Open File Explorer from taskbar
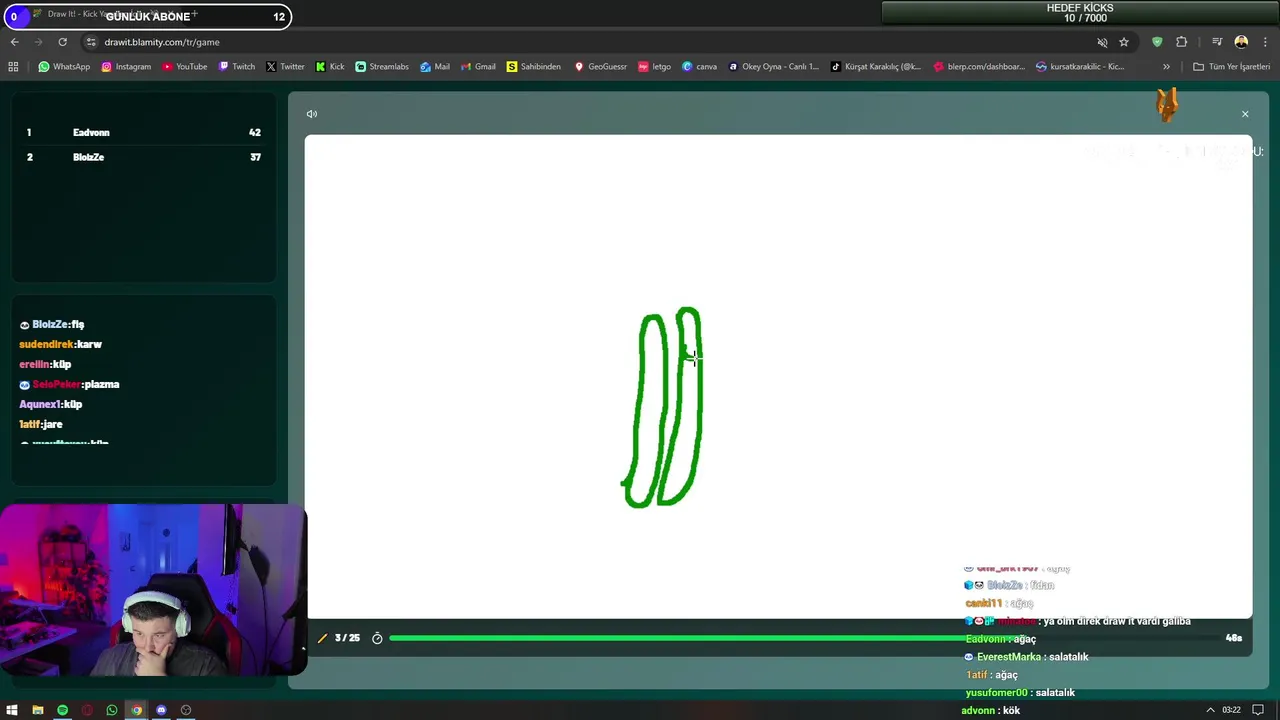The image size is (1280, 720). tap(37, 710)
